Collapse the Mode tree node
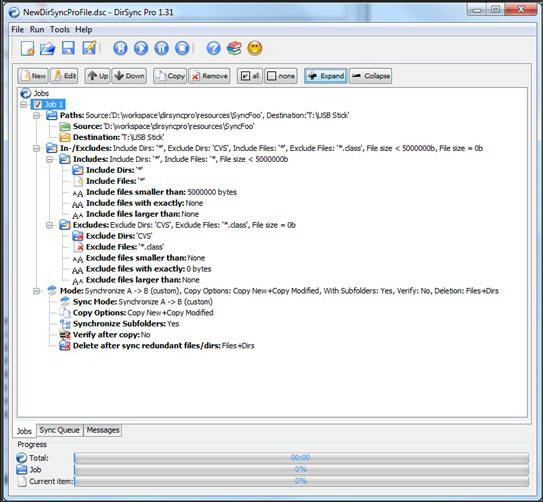The height and width of the screenshot is (502, 543). pos(36,291)
